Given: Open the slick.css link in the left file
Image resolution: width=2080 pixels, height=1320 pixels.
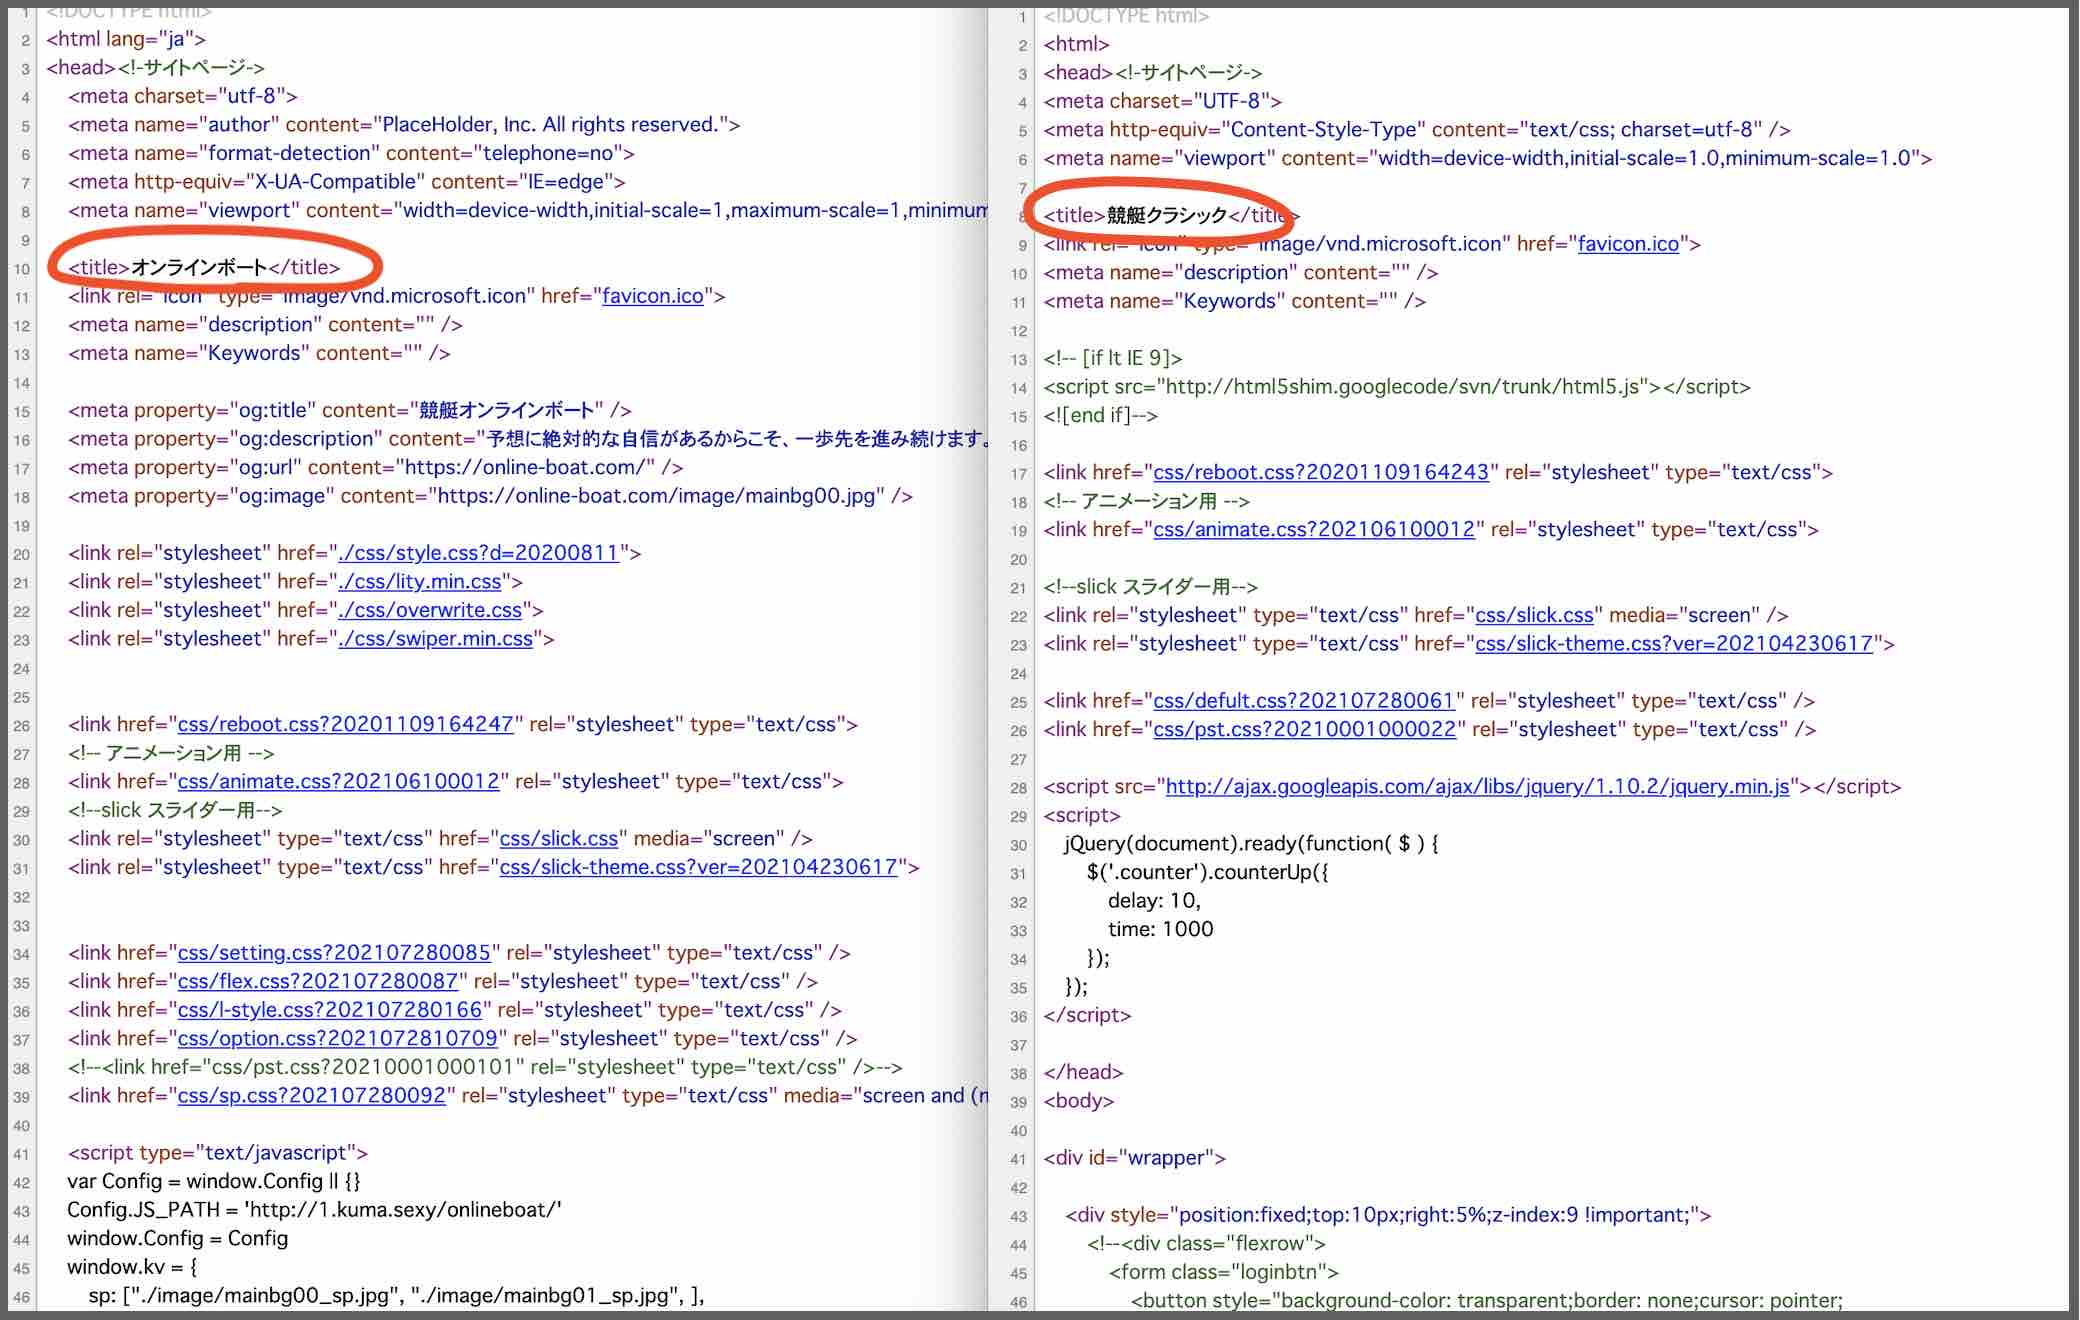Looking at the screenshot, I should 558,838.
